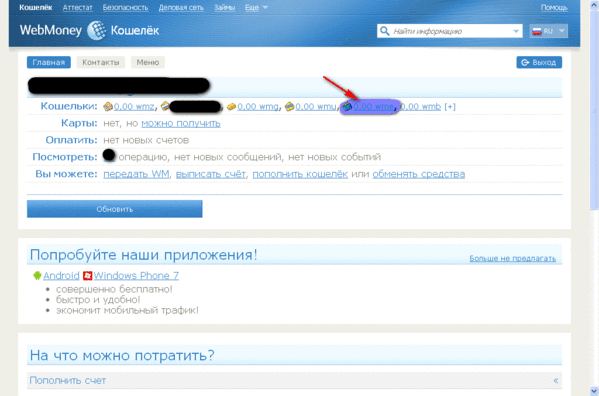Open the Кошелёк top menu item

tap(36, 7)
